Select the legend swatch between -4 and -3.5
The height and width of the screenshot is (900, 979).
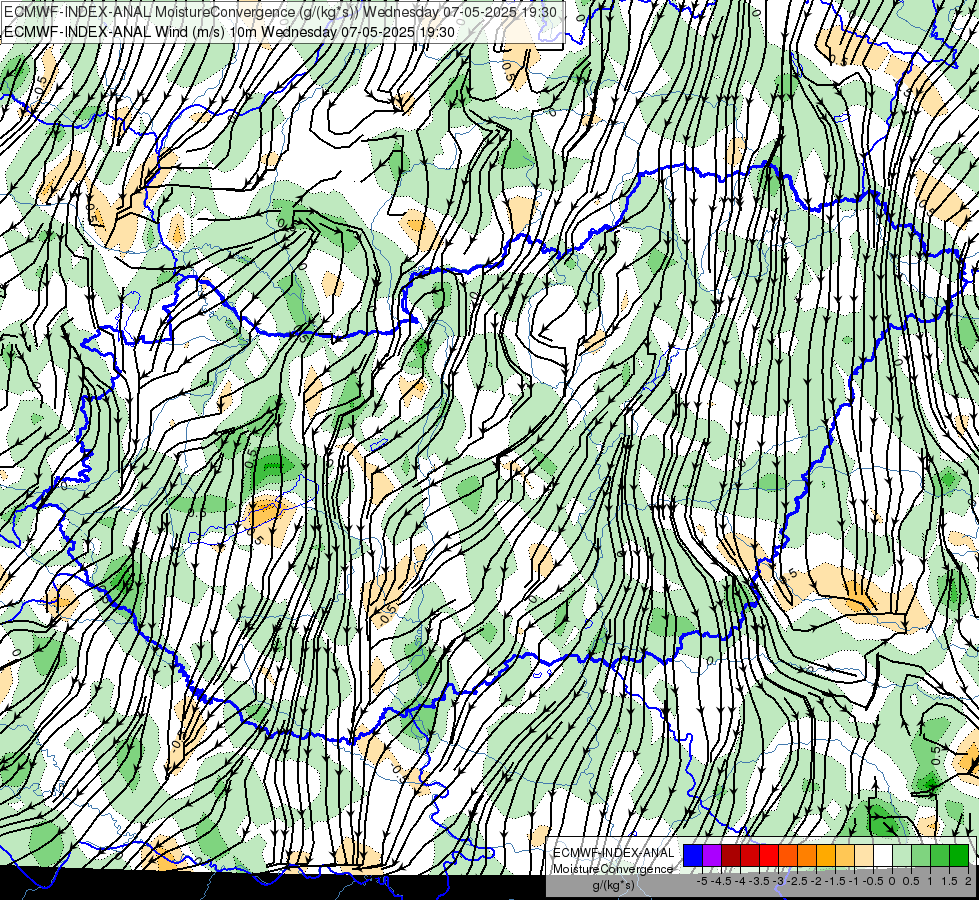pyautogui.click(x=750, y=856)
